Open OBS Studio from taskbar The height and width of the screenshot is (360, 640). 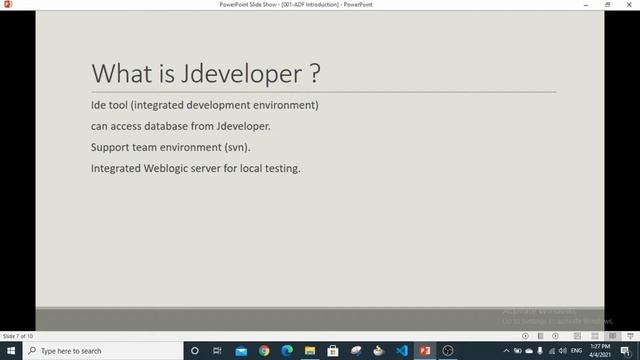[448, 351]
